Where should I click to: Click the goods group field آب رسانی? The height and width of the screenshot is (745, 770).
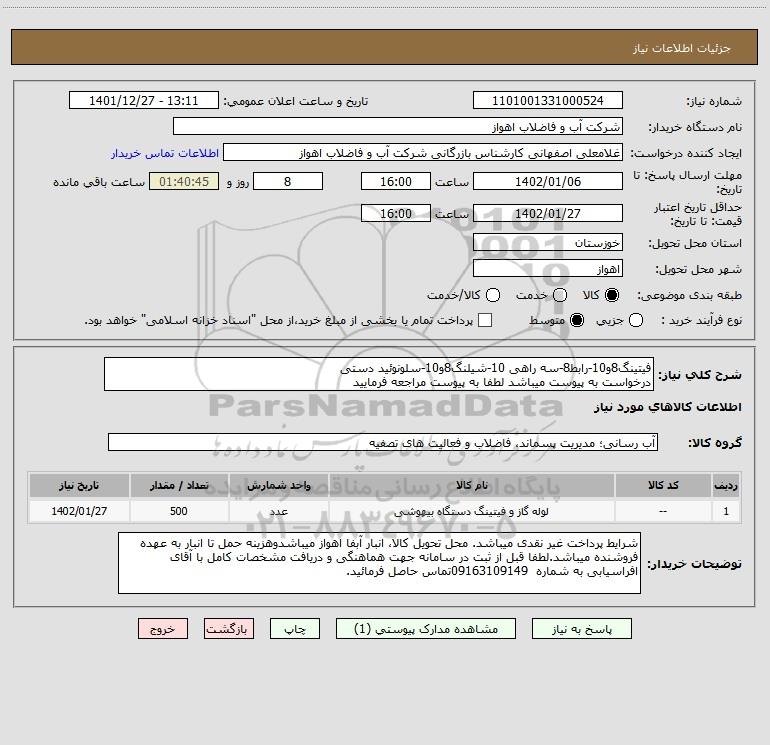point(383,442)
